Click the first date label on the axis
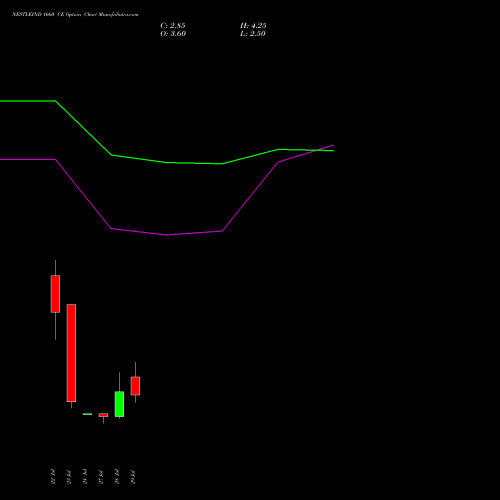The image size is (500, 500). 53,476
